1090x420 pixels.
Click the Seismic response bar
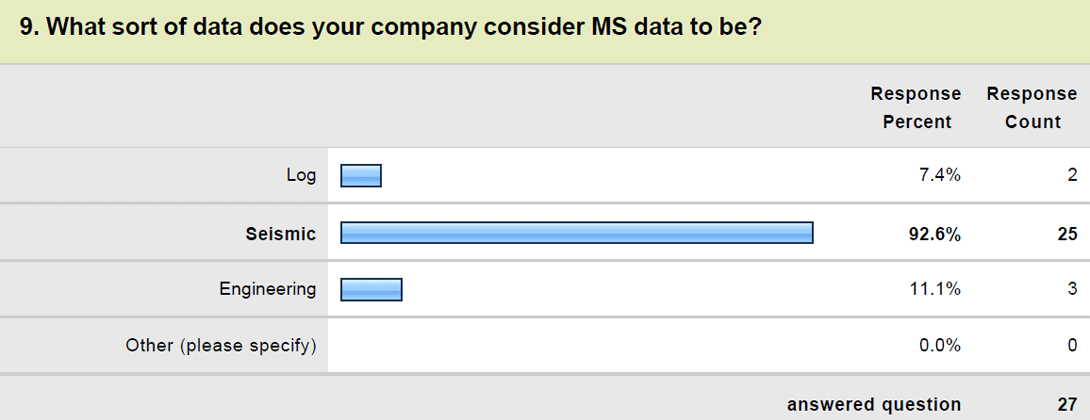pyautogui.click(x=577, y=233)
